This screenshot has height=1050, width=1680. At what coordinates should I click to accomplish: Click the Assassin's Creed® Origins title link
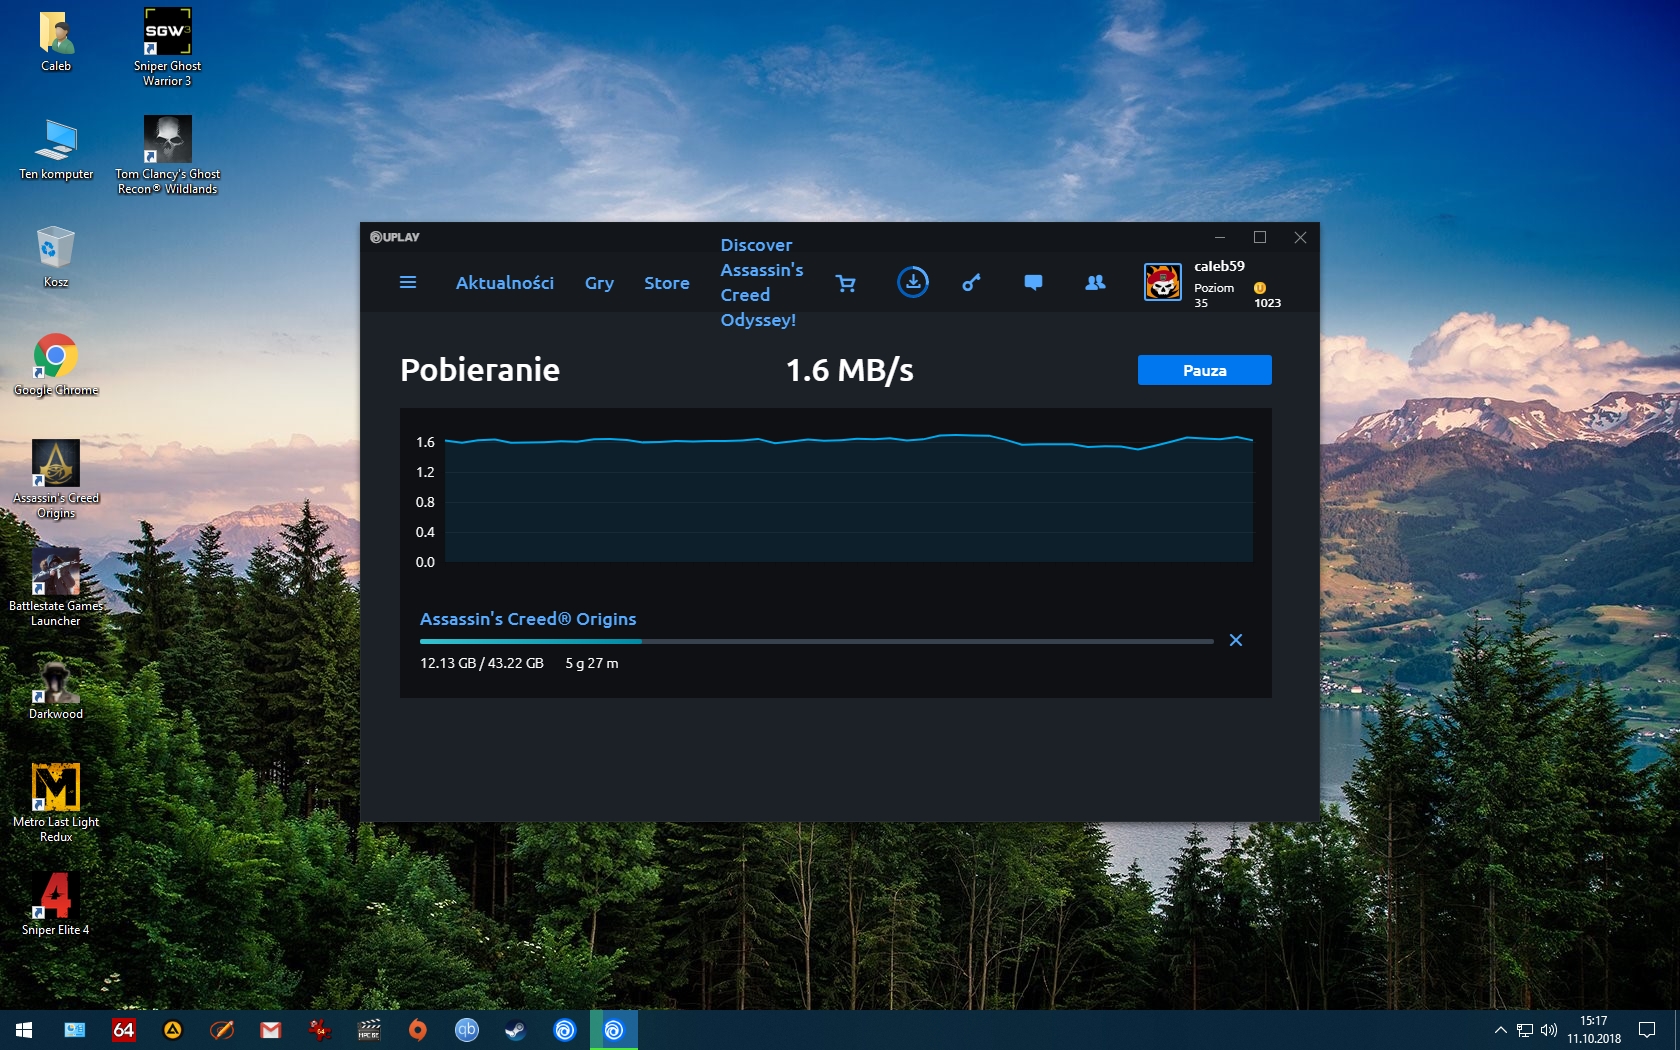click(528, 619)
